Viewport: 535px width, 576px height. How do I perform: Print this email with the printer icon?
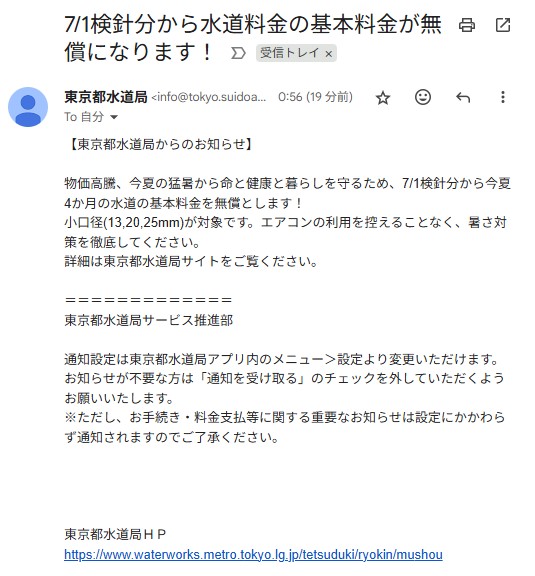click(467, 25)
